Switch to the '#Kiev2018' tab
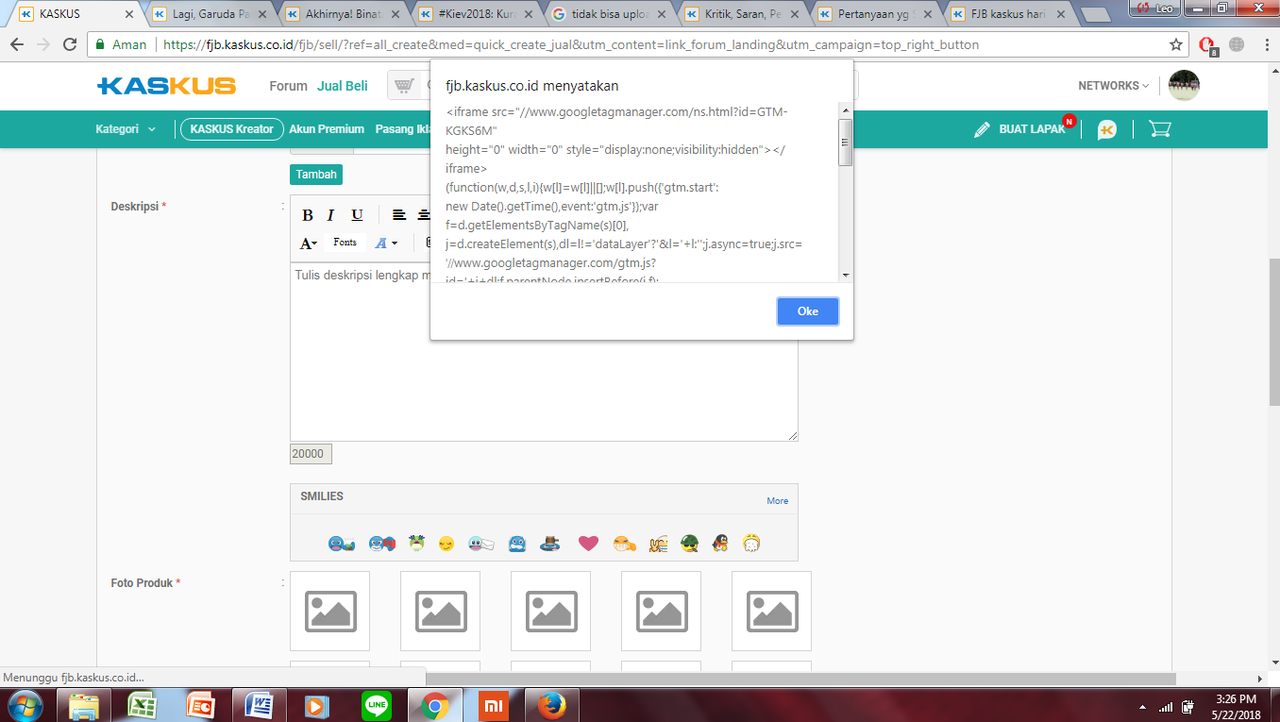Screen dimensions: 1280x722 click(x=475, y=14)
